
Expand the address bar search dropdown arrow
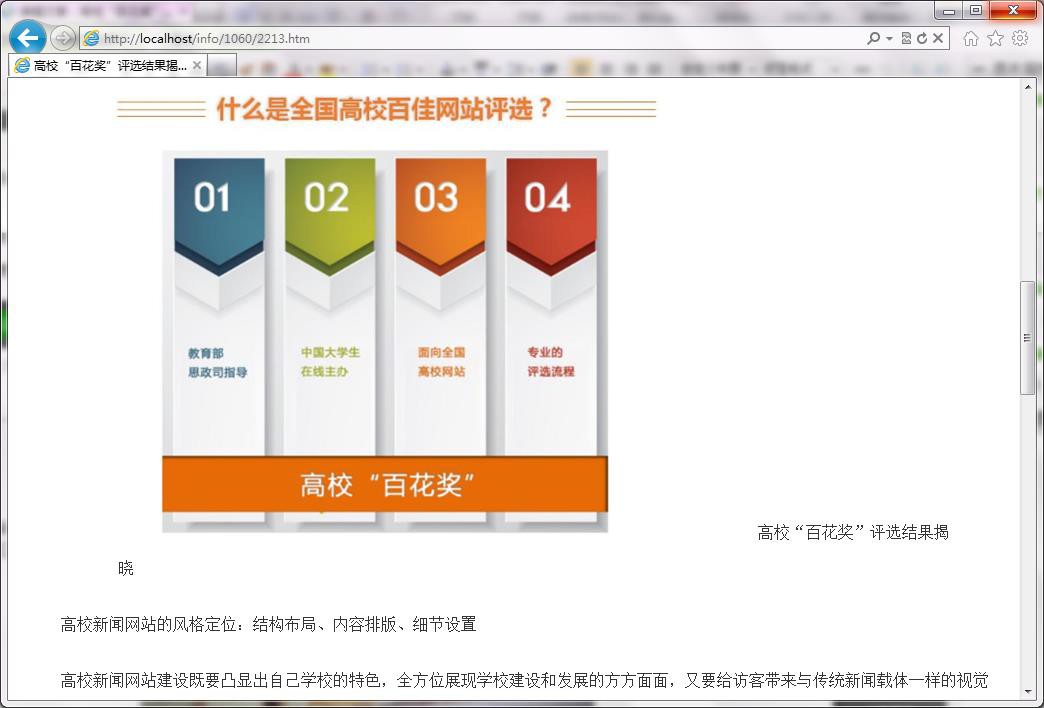889,38
